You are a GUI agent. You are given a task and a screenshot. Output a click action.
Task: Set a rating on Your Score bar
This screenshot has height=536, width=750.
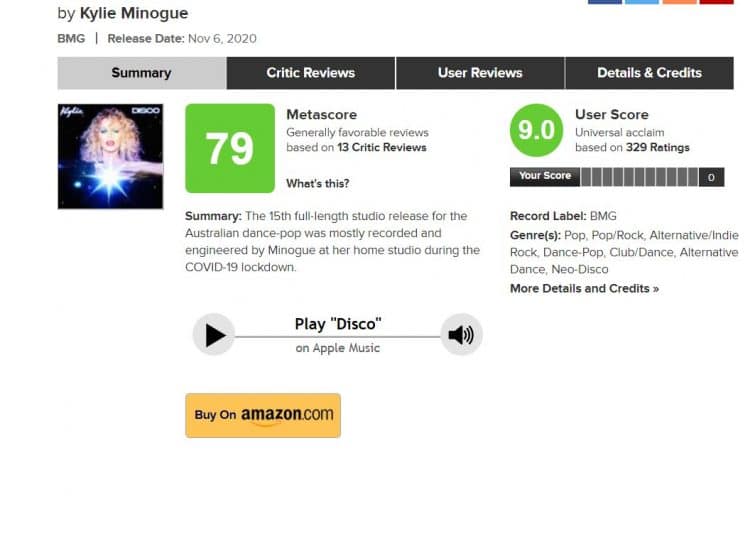[640, 177]
